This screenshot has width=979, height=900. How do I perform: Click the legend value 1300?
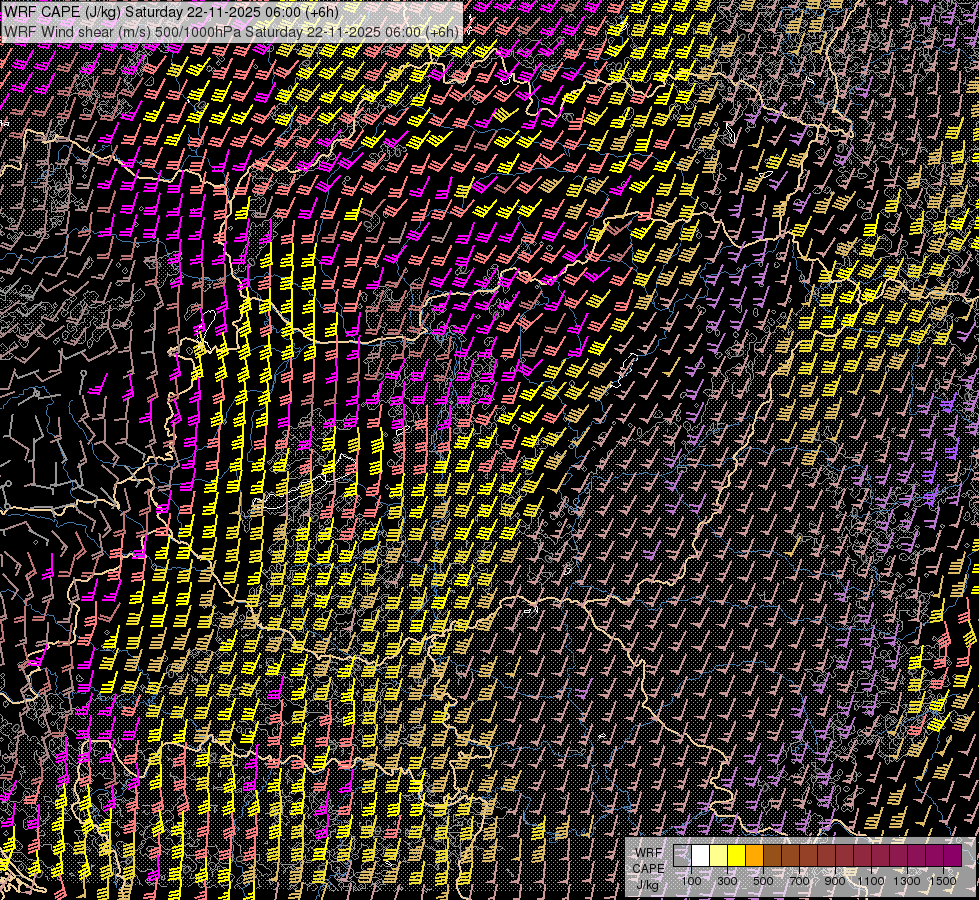(907, 881)
